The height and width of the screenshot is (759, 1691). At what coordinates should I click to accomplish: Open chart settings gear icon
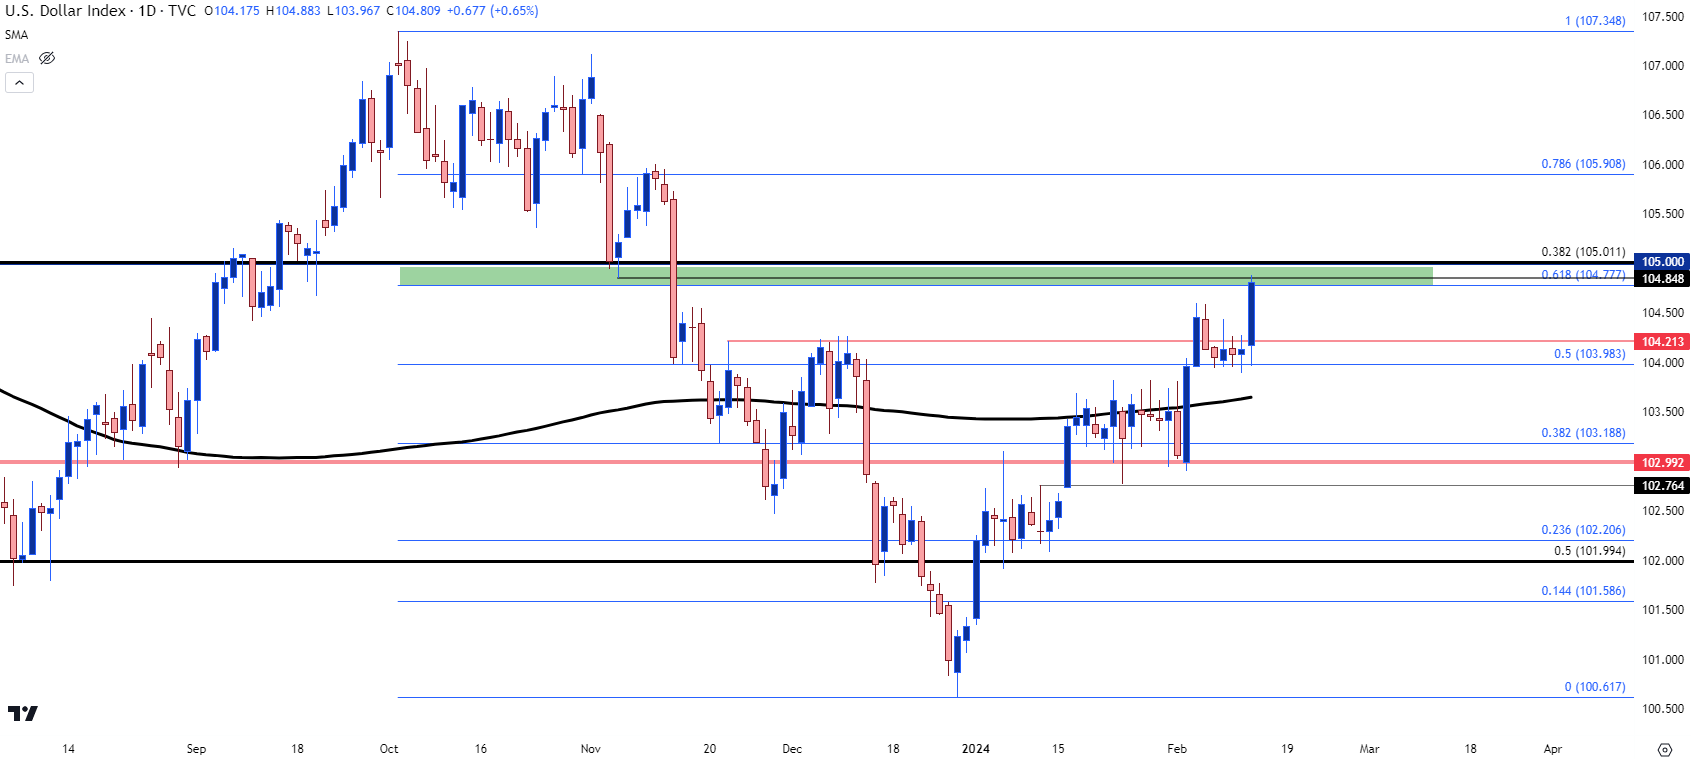tap(1665, 749)
